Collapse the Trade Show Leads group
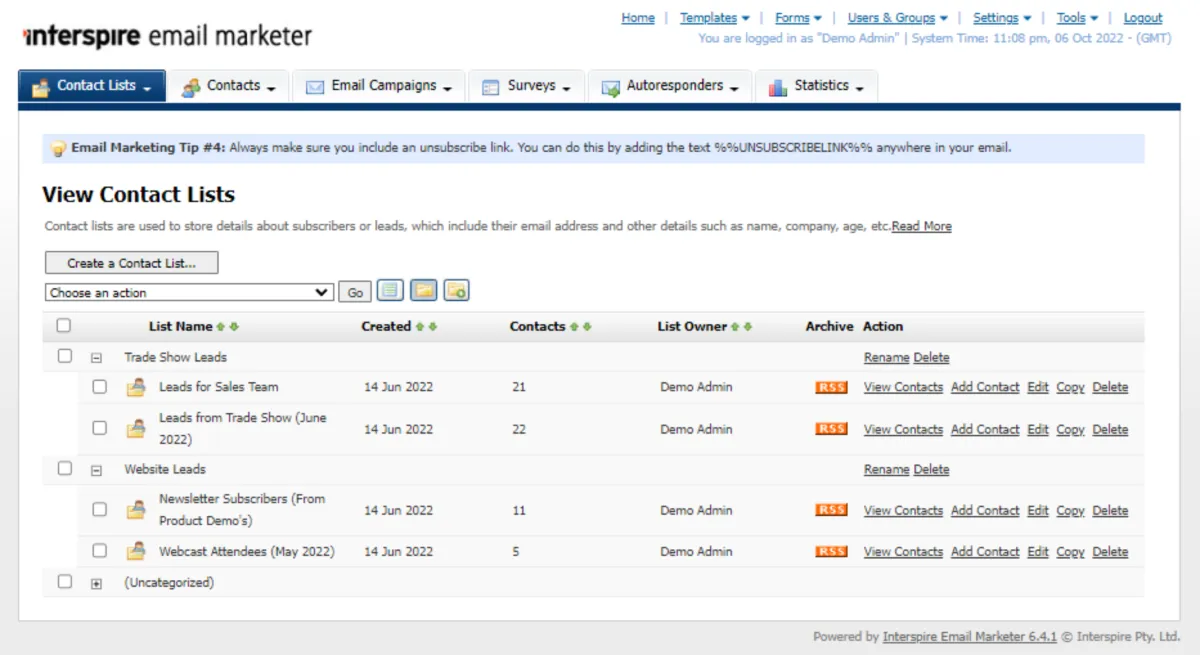The image size is (1200, 655). [x=96, y=357]
